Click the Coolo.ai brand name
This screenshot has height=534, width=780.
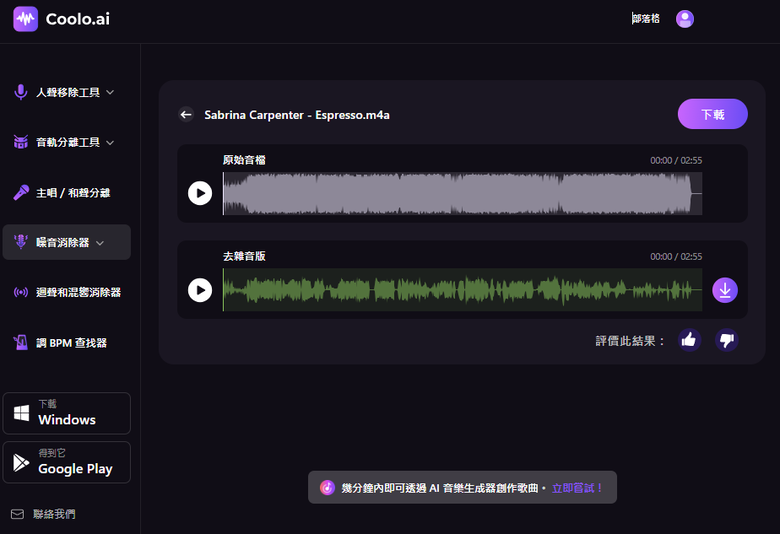click(78, 19)
